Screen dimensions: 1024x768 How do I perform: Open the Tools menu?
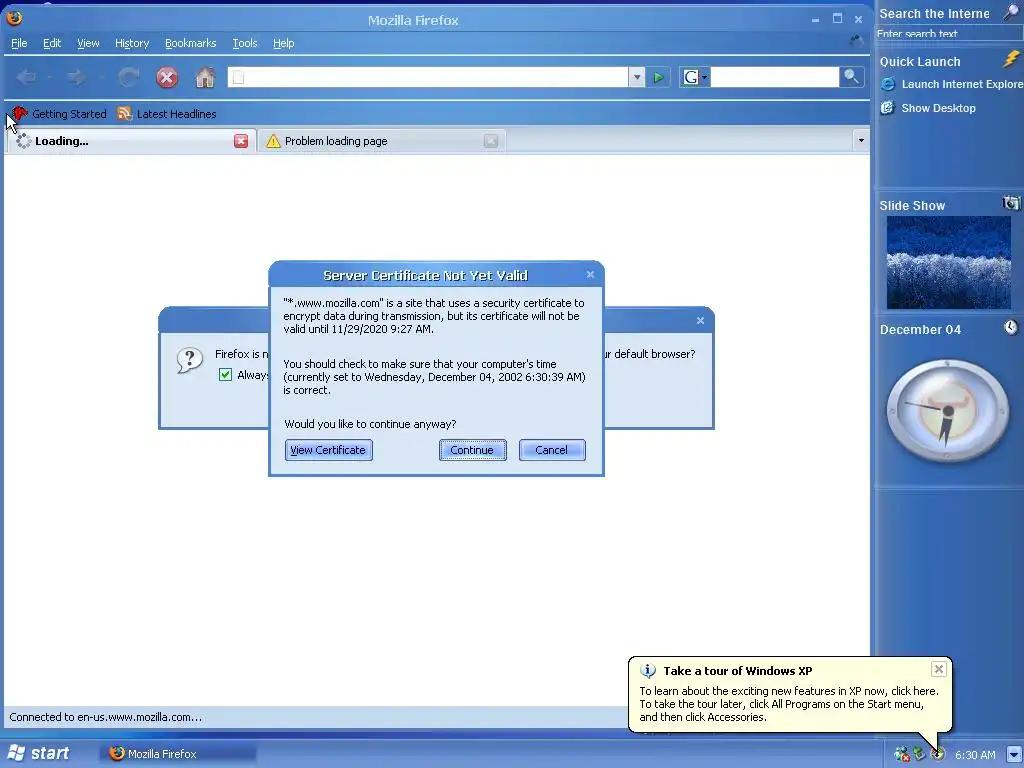click(245, 43)
